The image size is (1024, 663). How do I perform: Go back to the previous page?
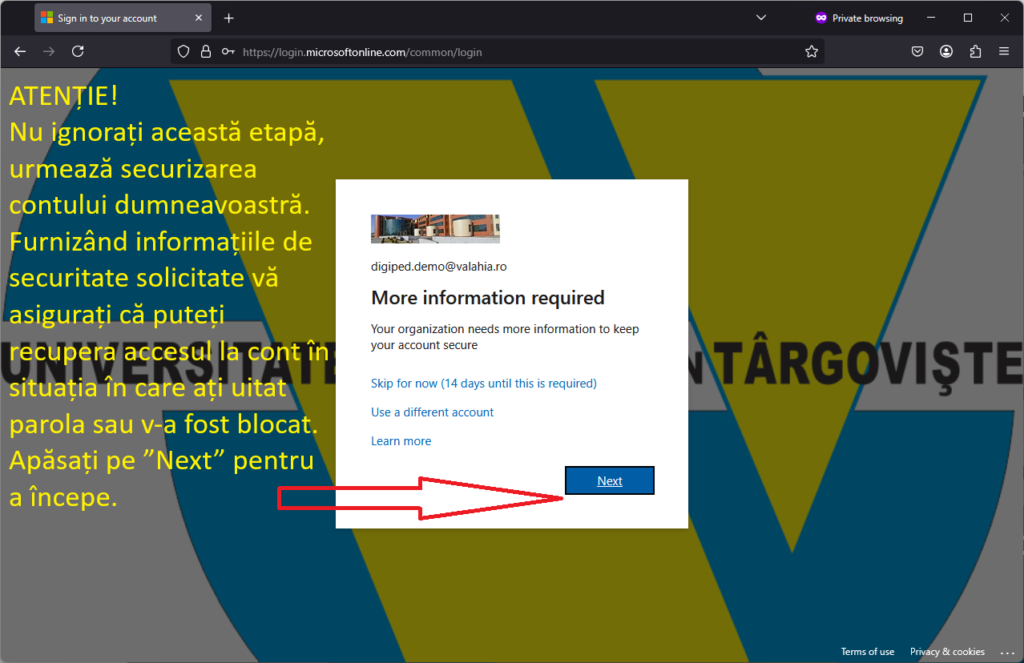coord(20,52)
